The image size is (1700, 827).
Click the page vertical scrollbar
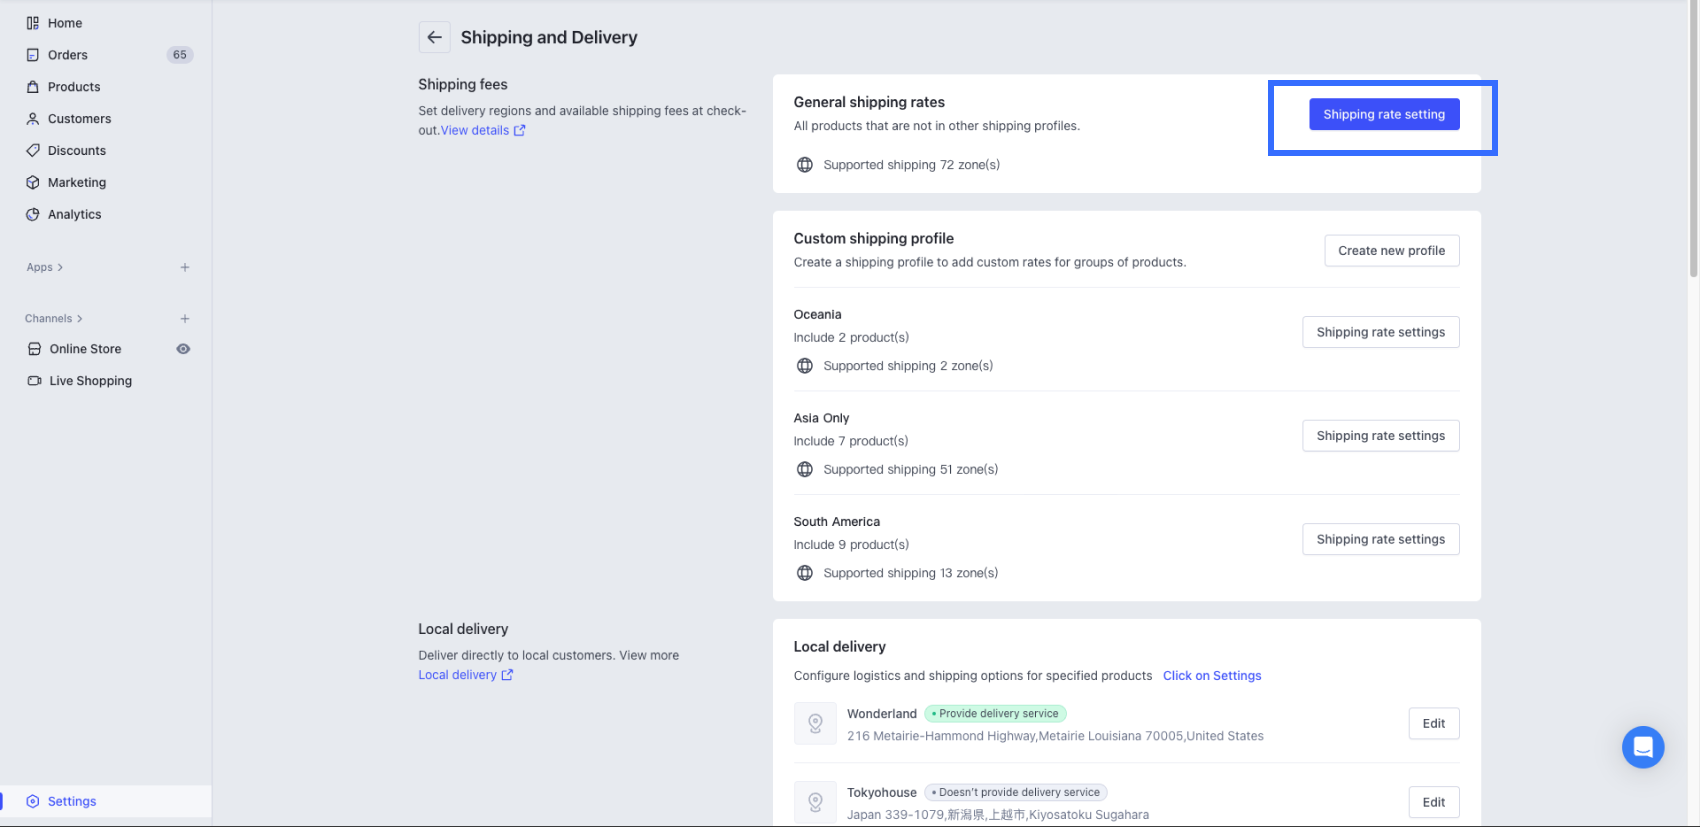coord(1692,150)
